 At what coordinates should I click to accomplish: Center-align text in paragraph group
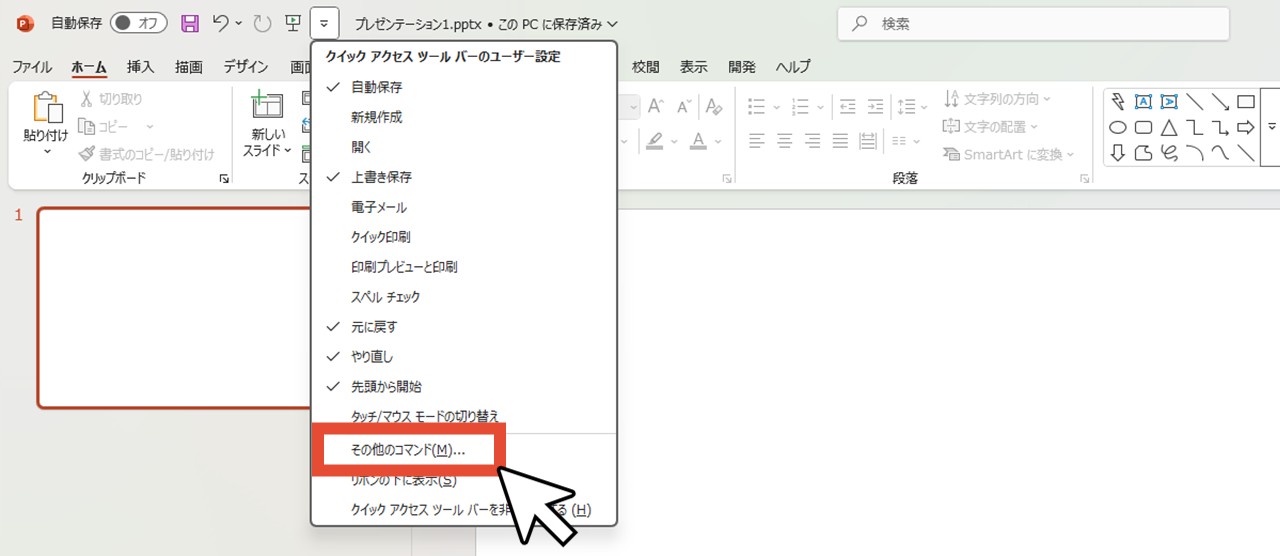coord(785,140)
